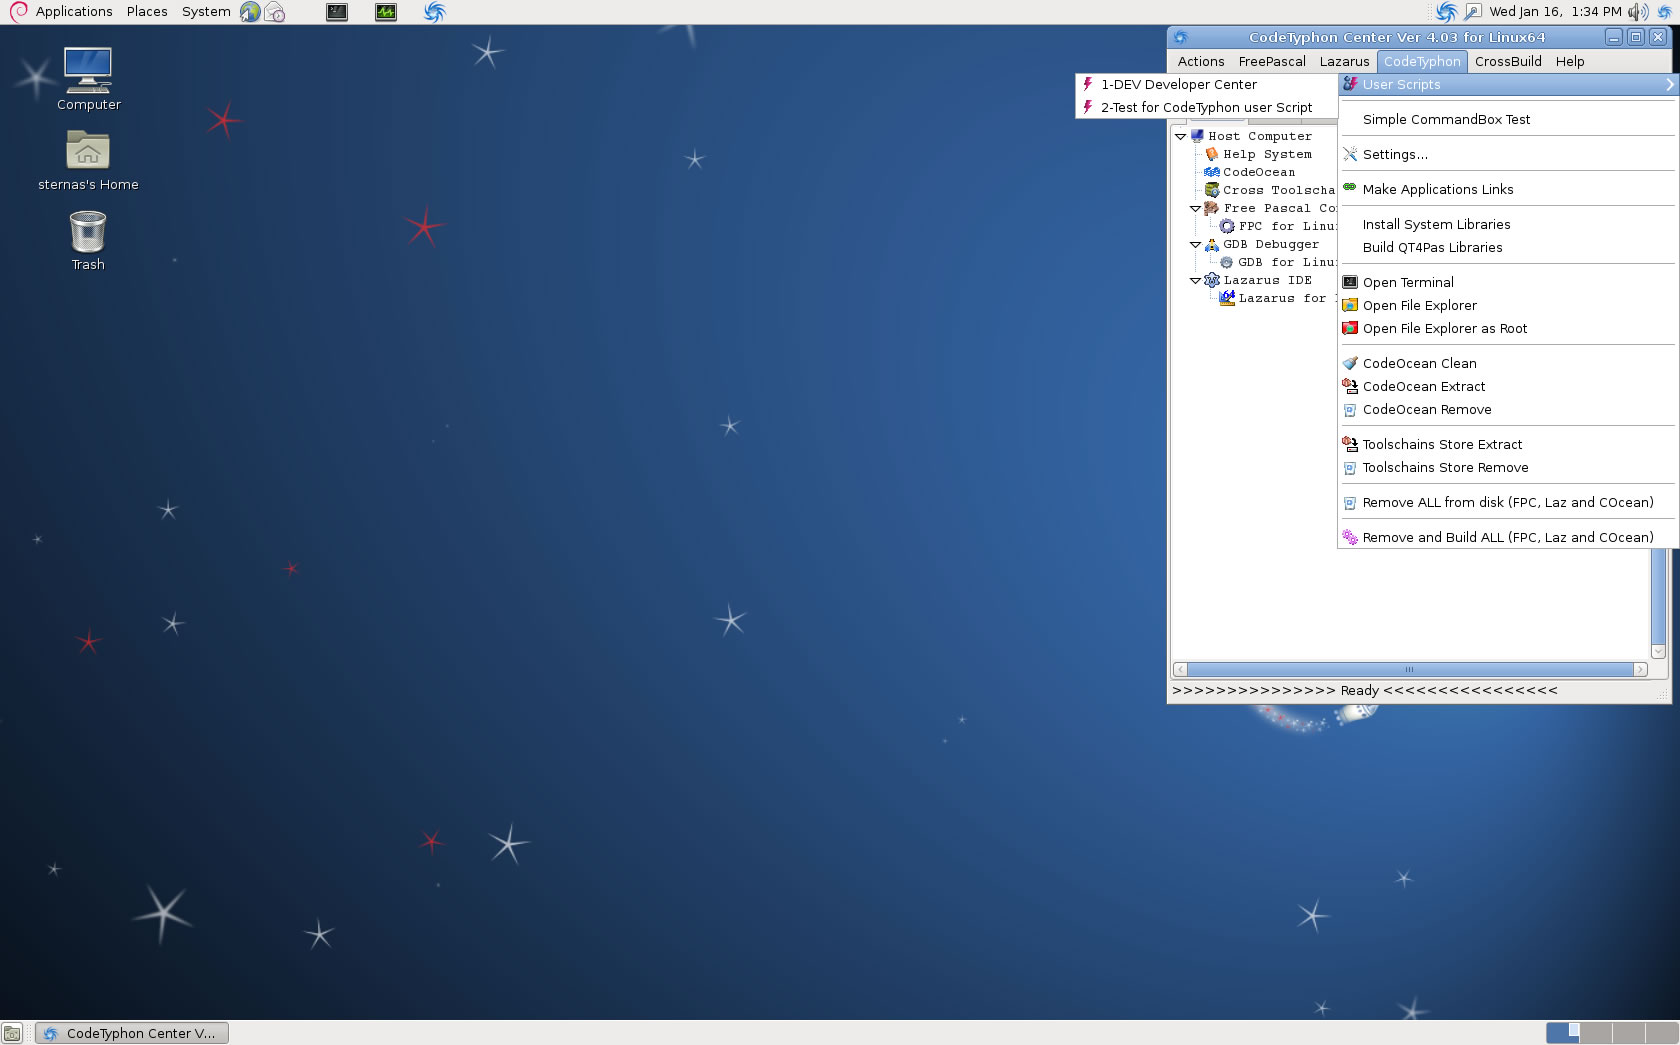Click the show desktop button in bottom panel
This screenshot has width=1680, height=1045.
point(12,1033)
